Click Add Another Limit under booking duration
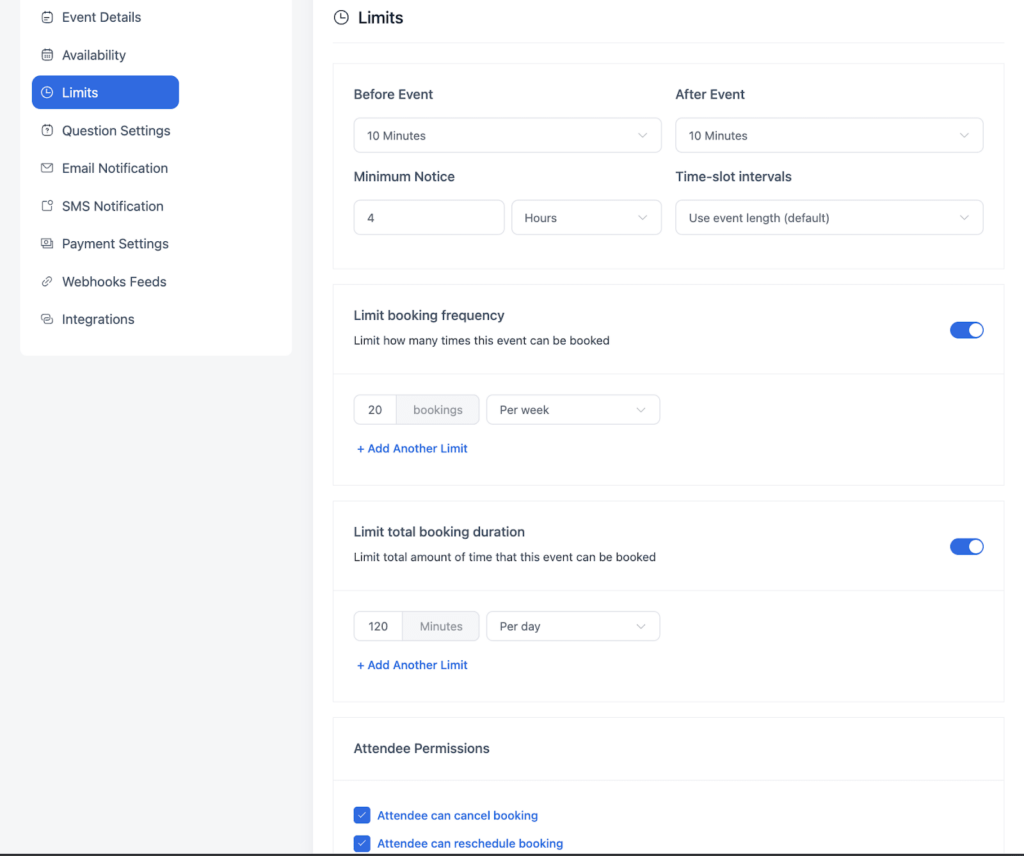This screenshot has height=856, width=1024. click(411, 664)
